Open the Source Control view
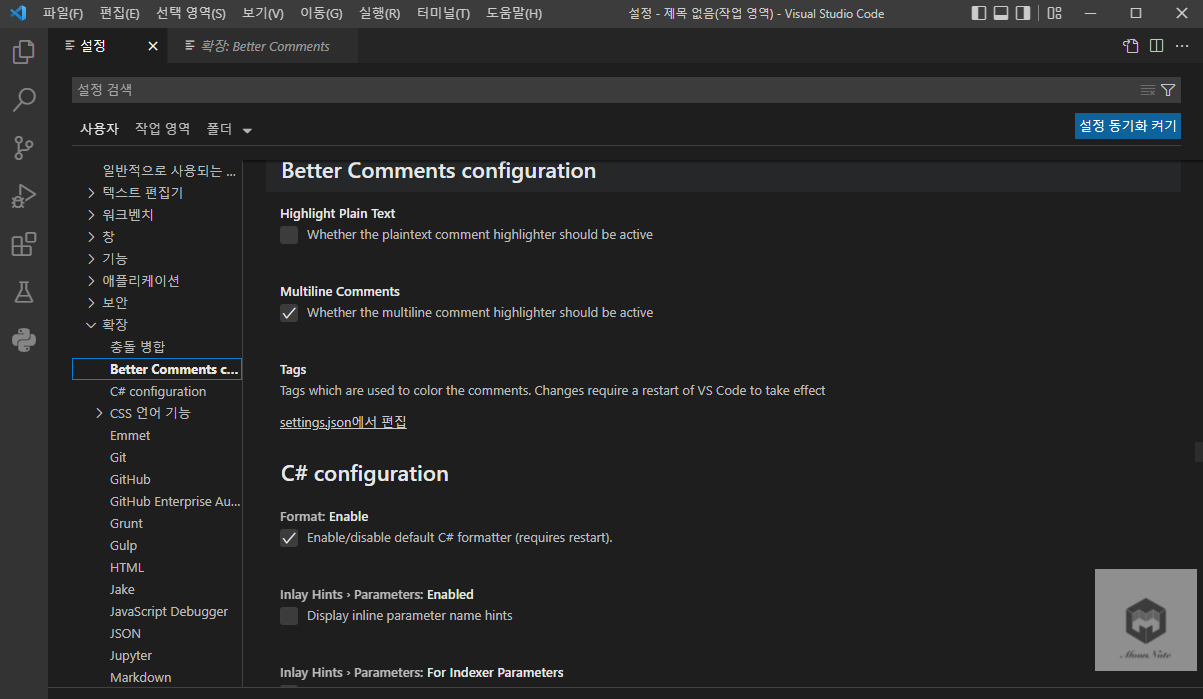Viewport: 1203px width, 699px height. click(24, 148)
